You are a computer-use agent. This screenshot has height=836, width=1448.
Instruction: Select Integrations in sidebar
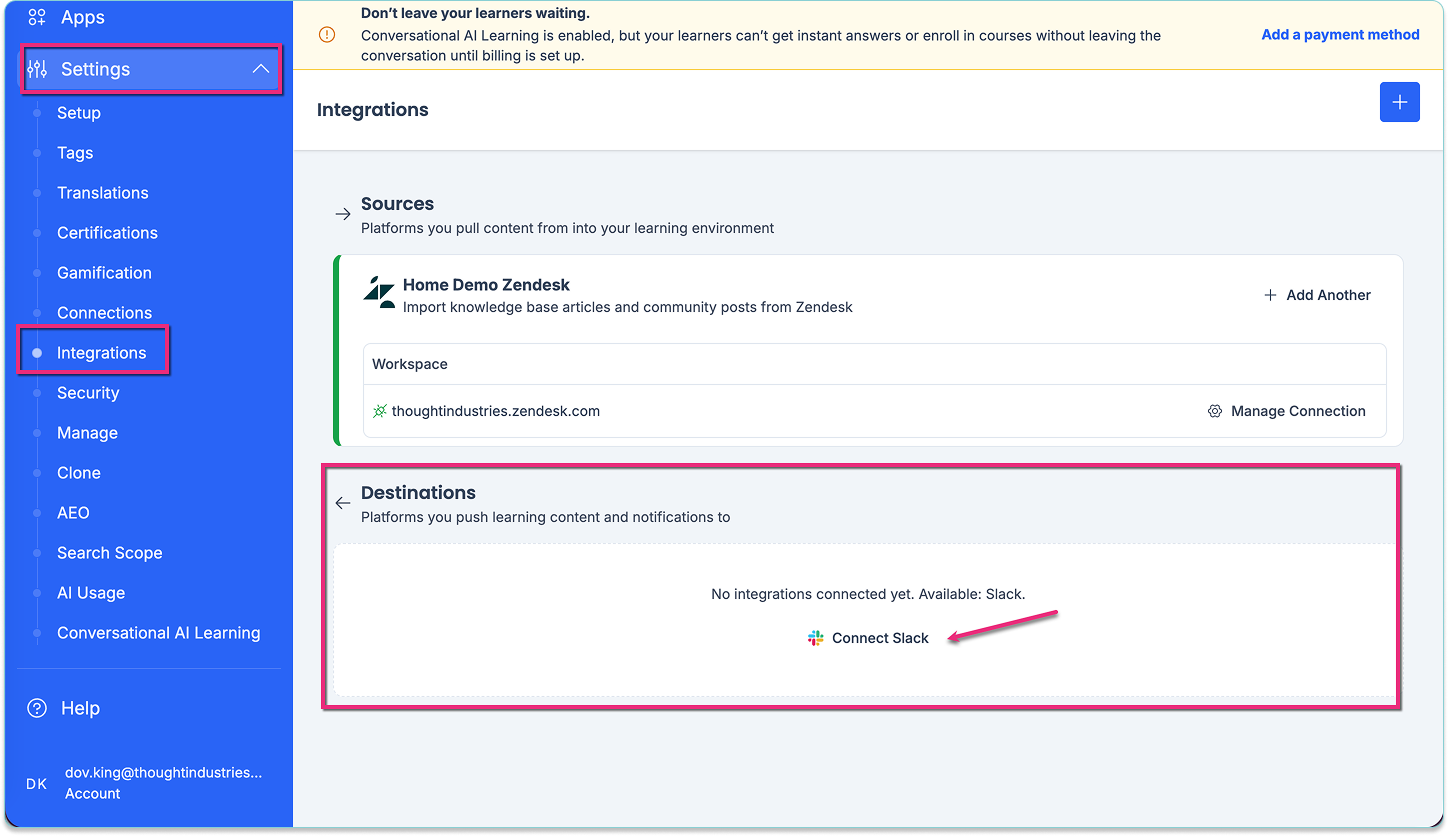[101, 353]
